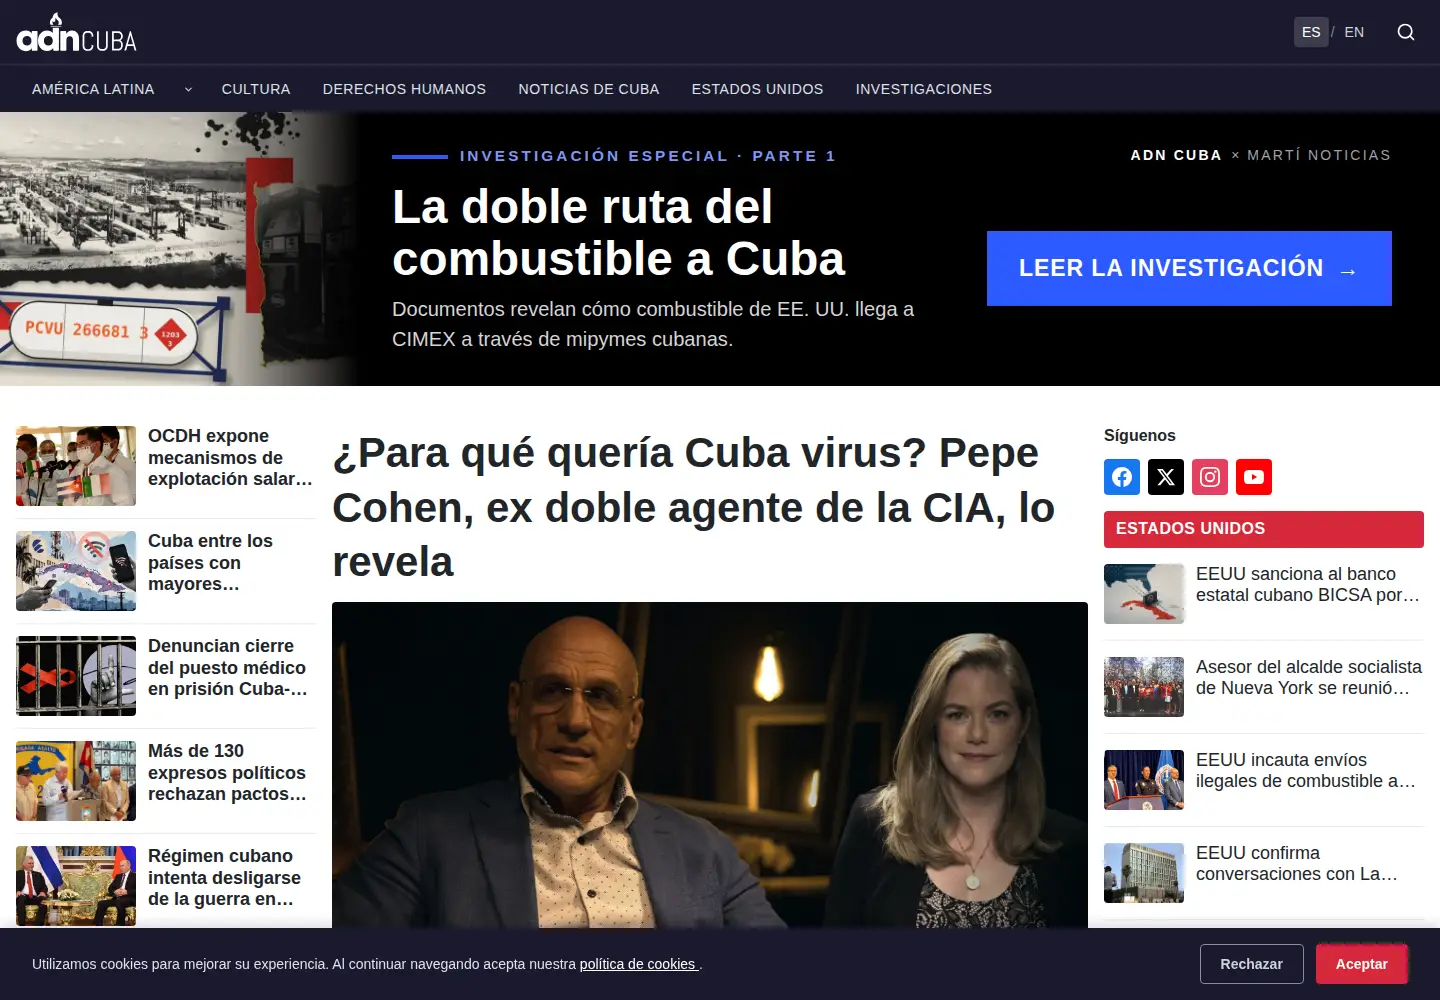Image resolution: width=1440 pixels, height=1000 pixels.
Task: Go to the Cultura section
Action: pos(256,89)
